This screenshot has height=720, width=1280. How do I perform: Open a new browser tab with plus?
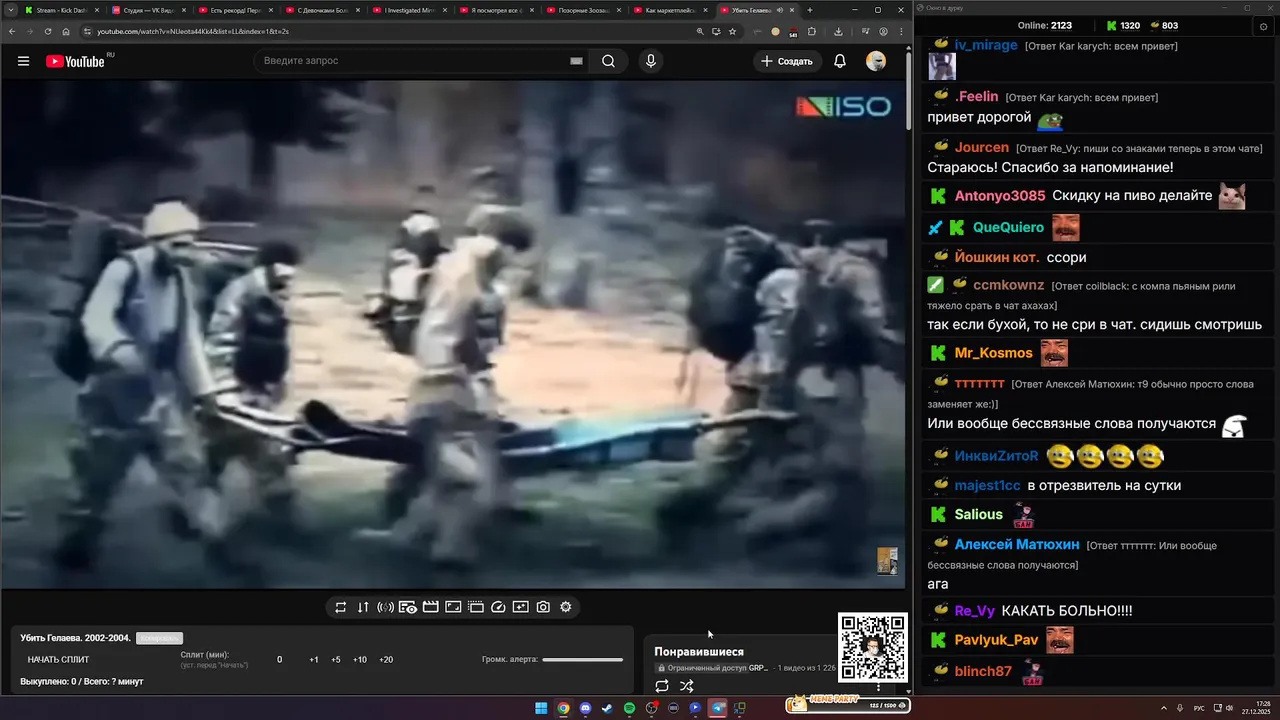click(x=810, y=10)
